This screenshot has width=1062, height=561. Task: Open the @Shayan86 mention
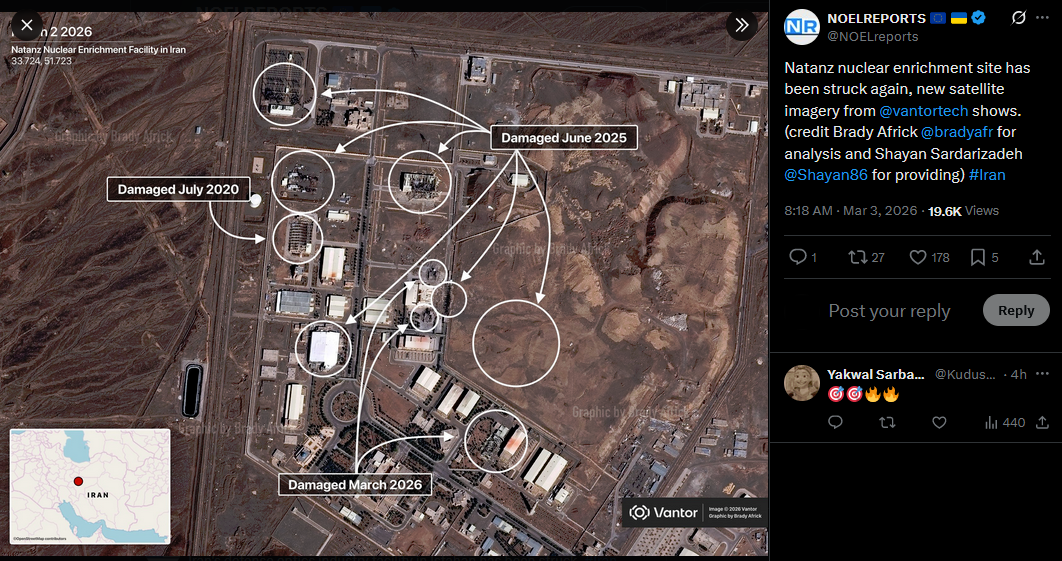826,175
